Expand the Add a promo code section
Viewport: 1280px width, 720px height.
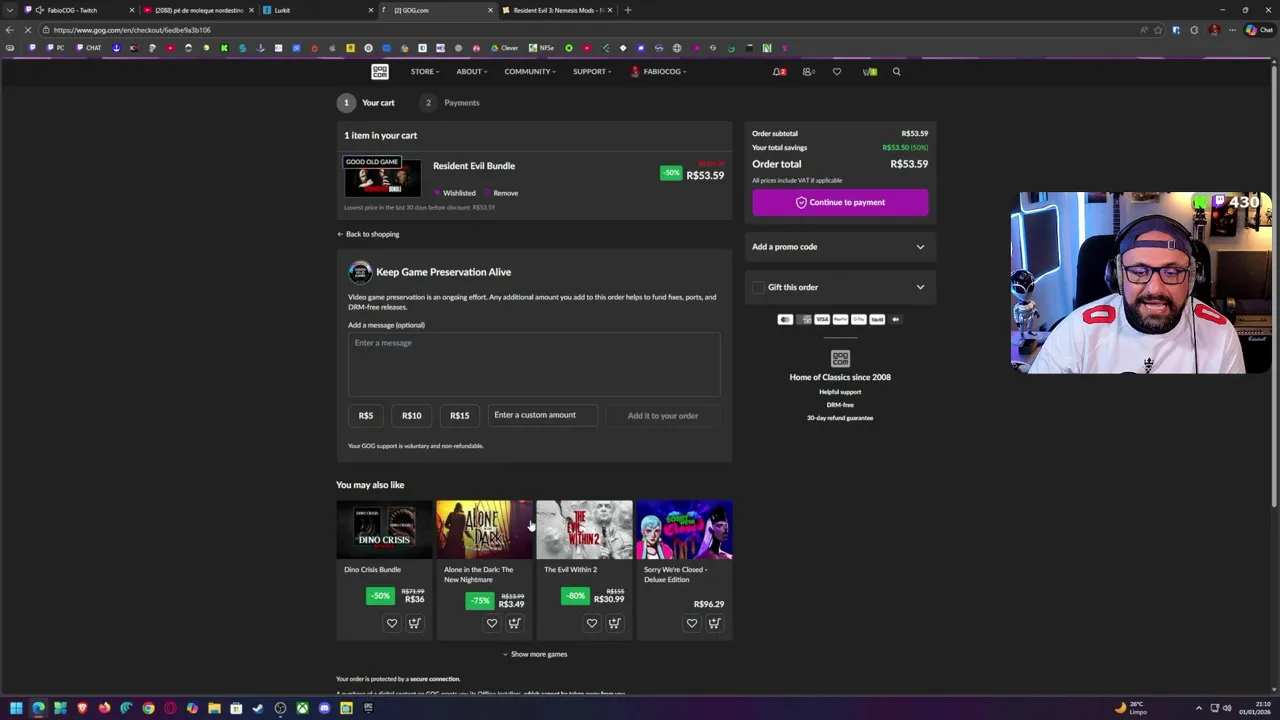(x=840, y=246)
